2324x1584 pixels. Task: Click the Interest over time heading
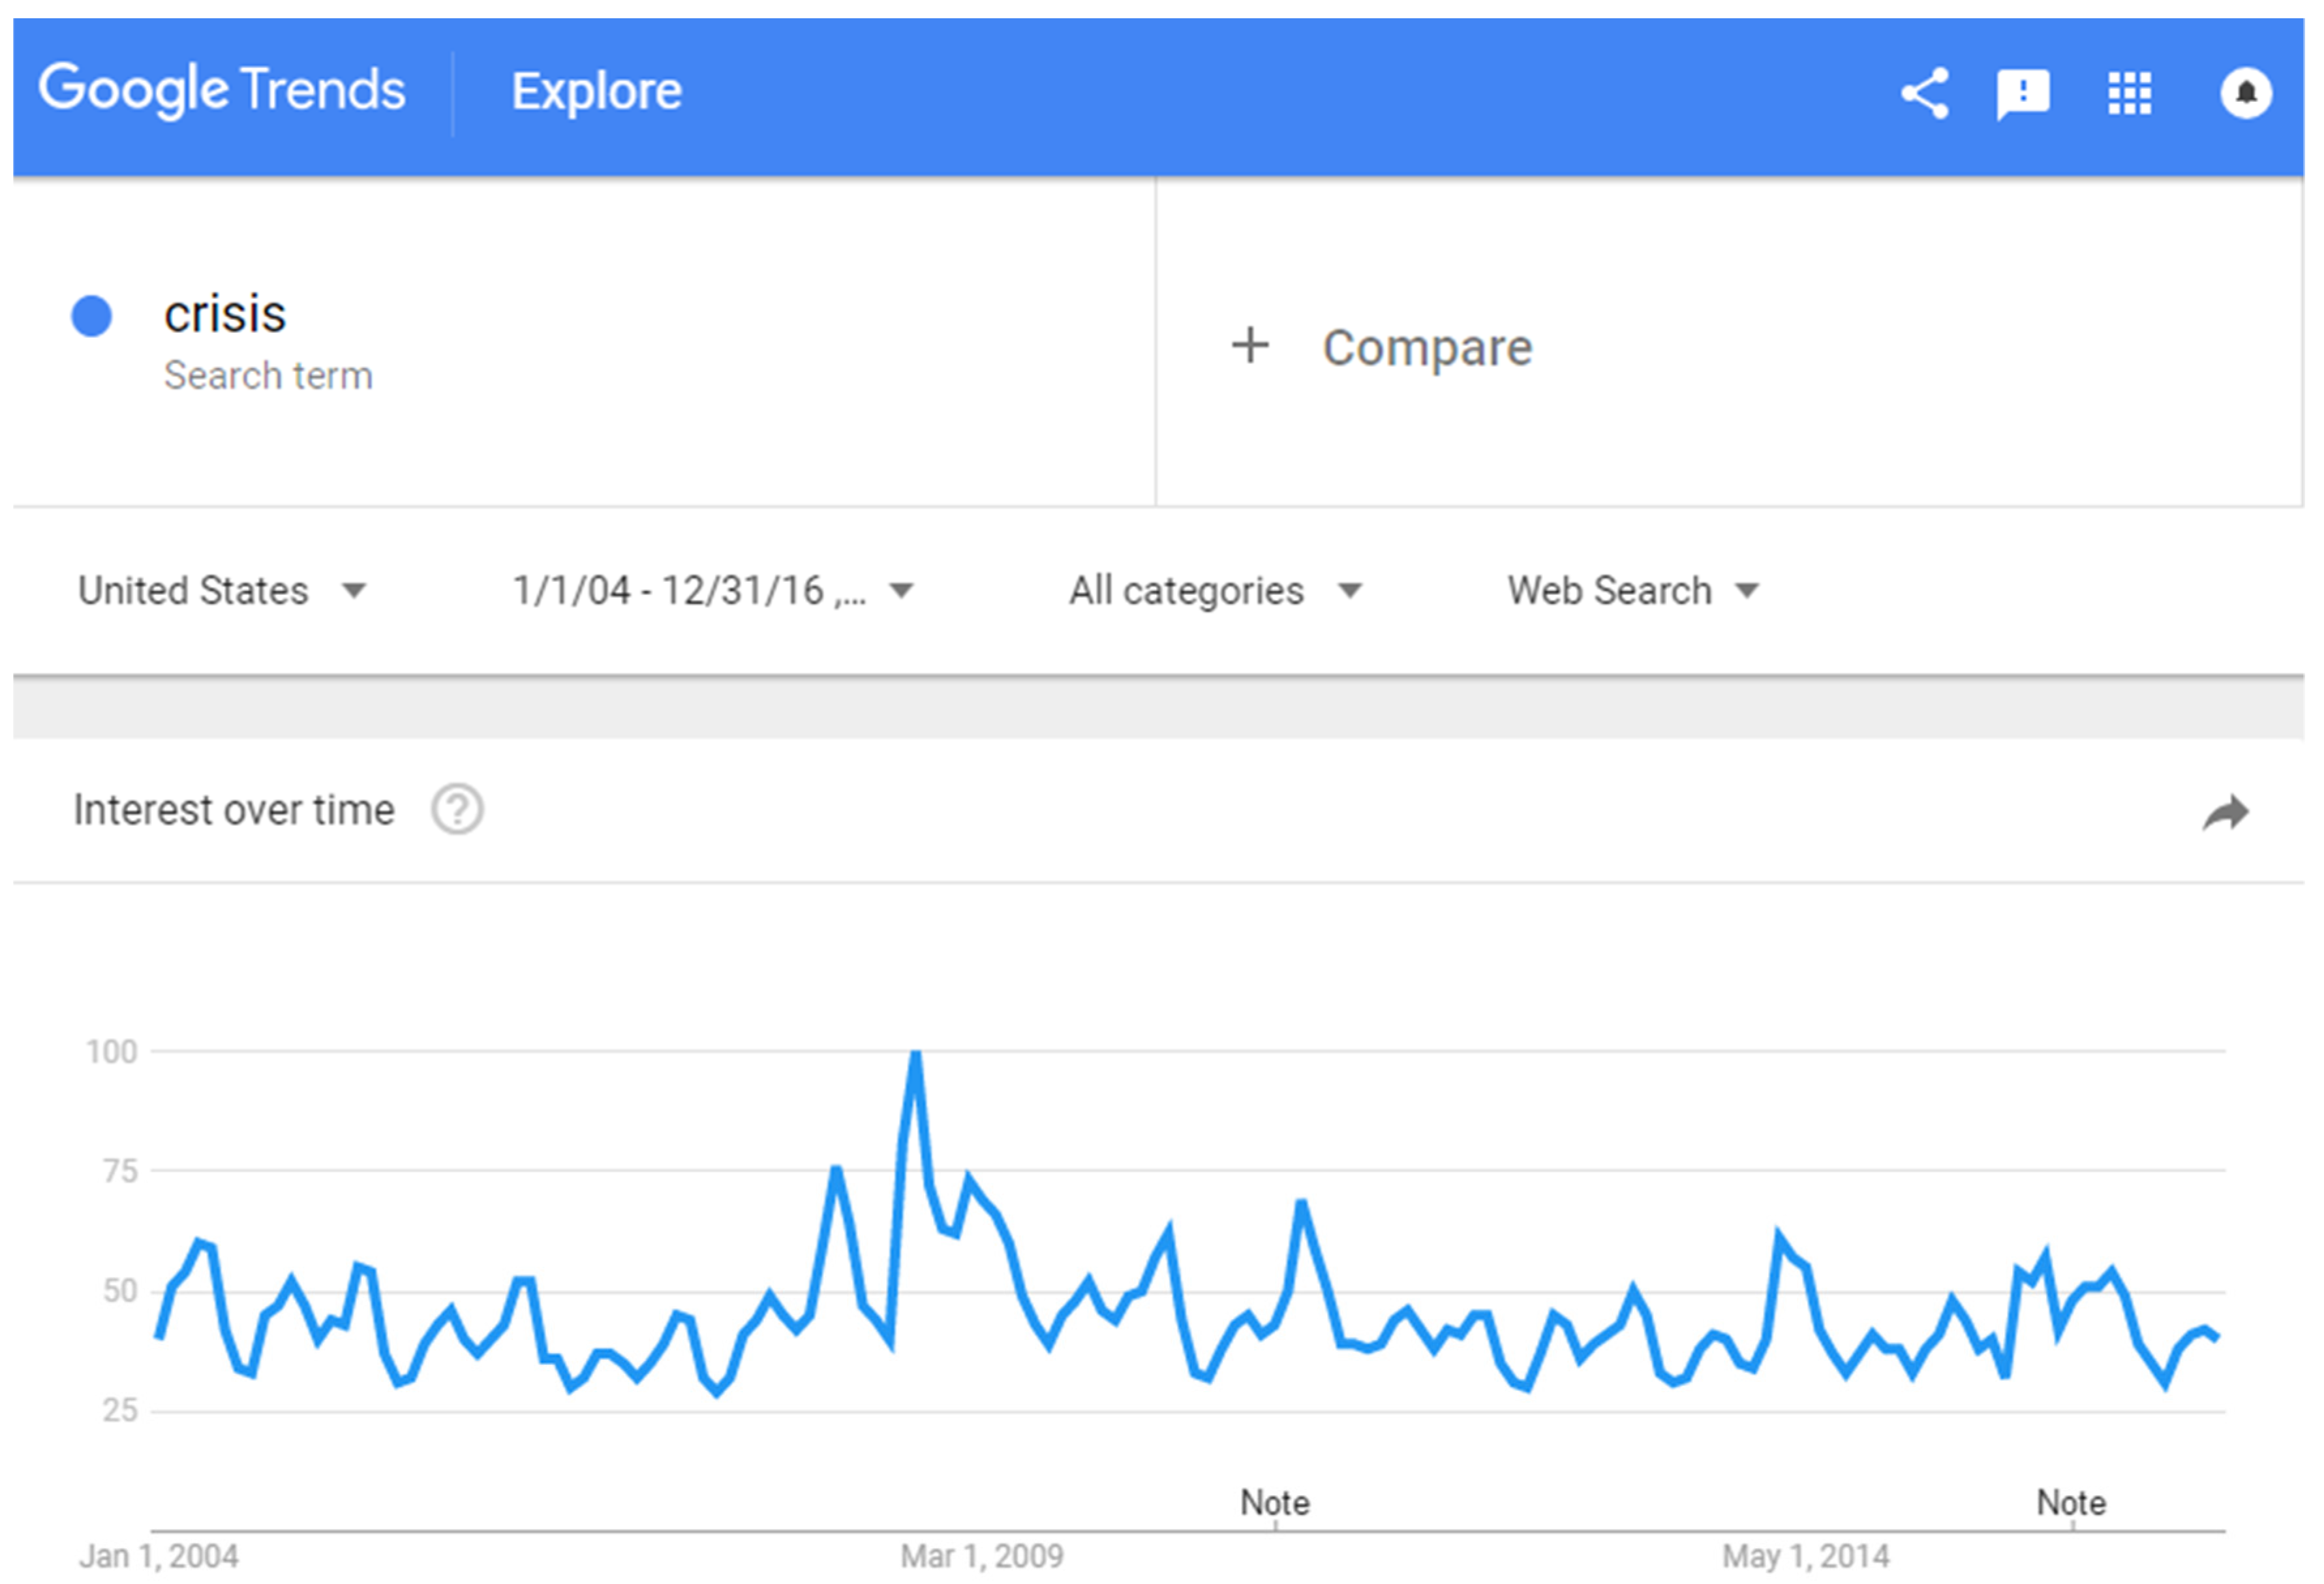[x=234, y=810]
